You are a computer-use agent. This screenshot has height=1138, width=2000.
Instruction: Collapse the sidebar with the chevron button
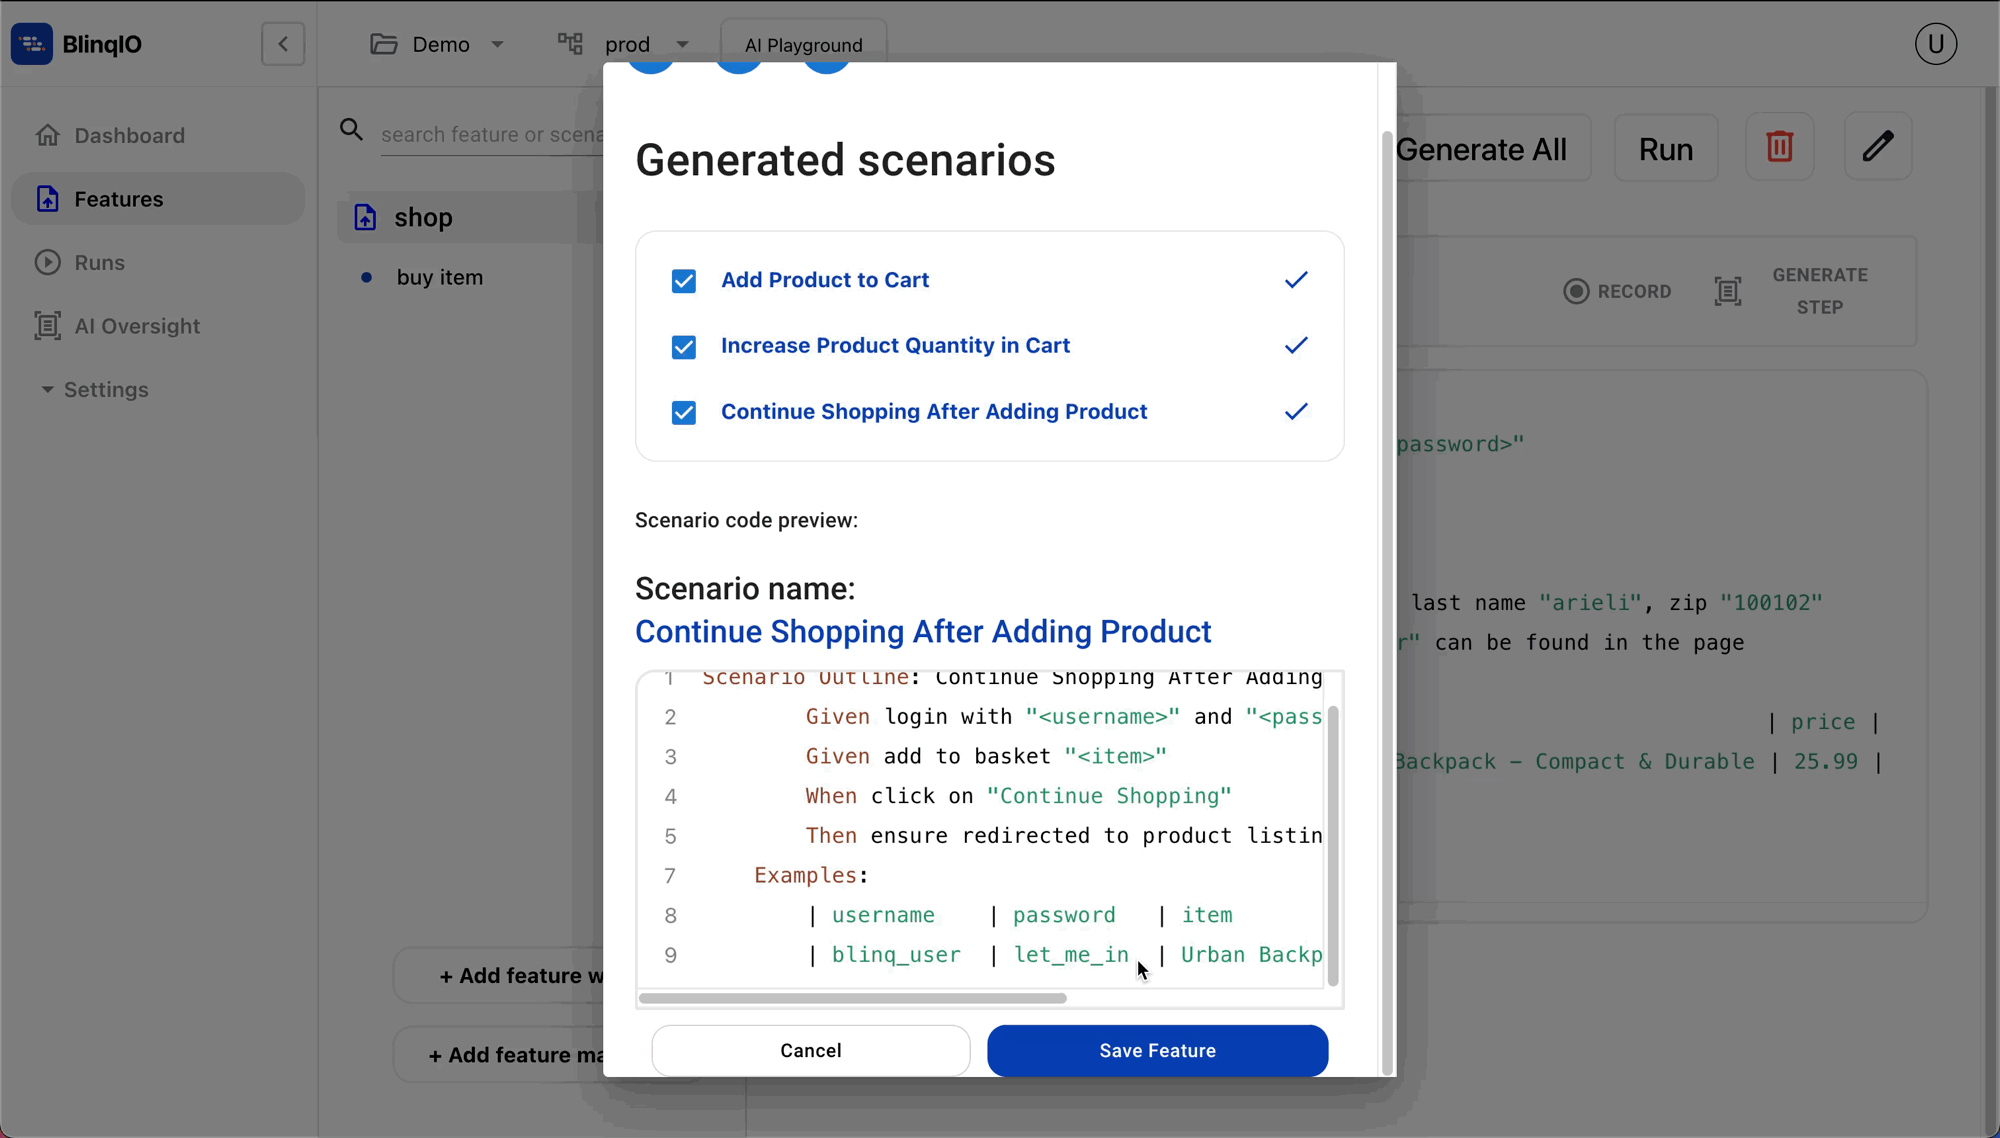point(283,44)
